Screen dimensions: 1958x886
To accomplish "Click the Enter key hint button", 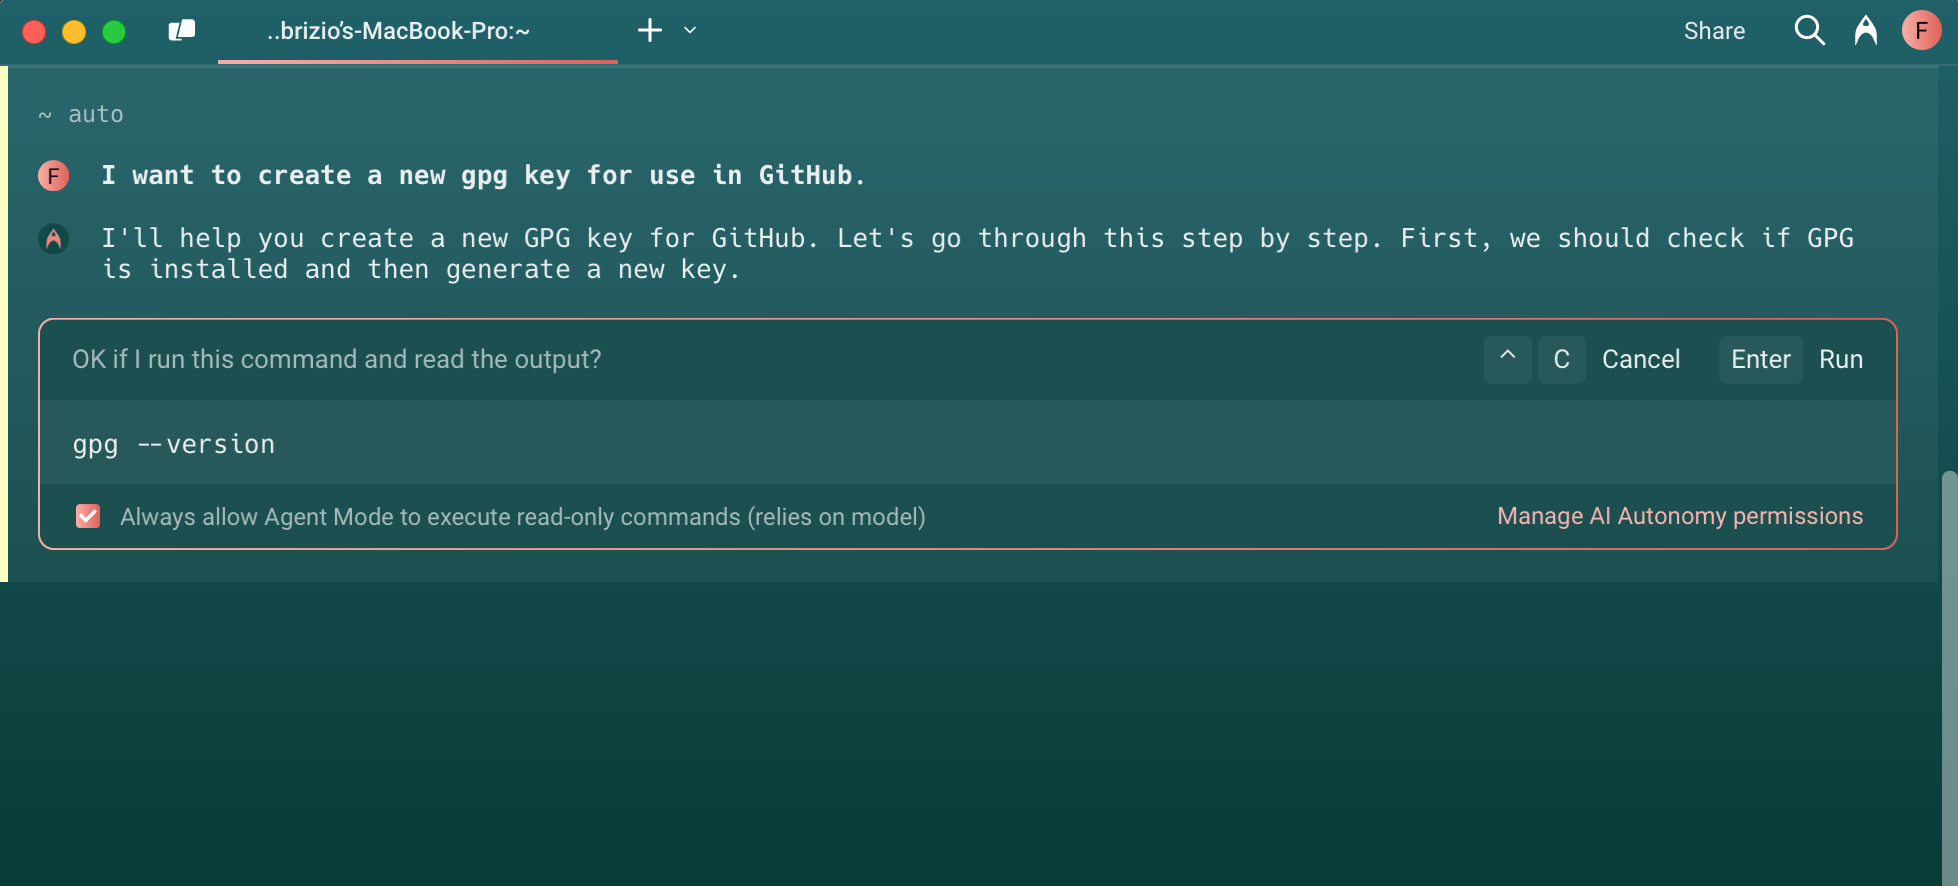I will pyautogui.click(x=1761, y=359).
